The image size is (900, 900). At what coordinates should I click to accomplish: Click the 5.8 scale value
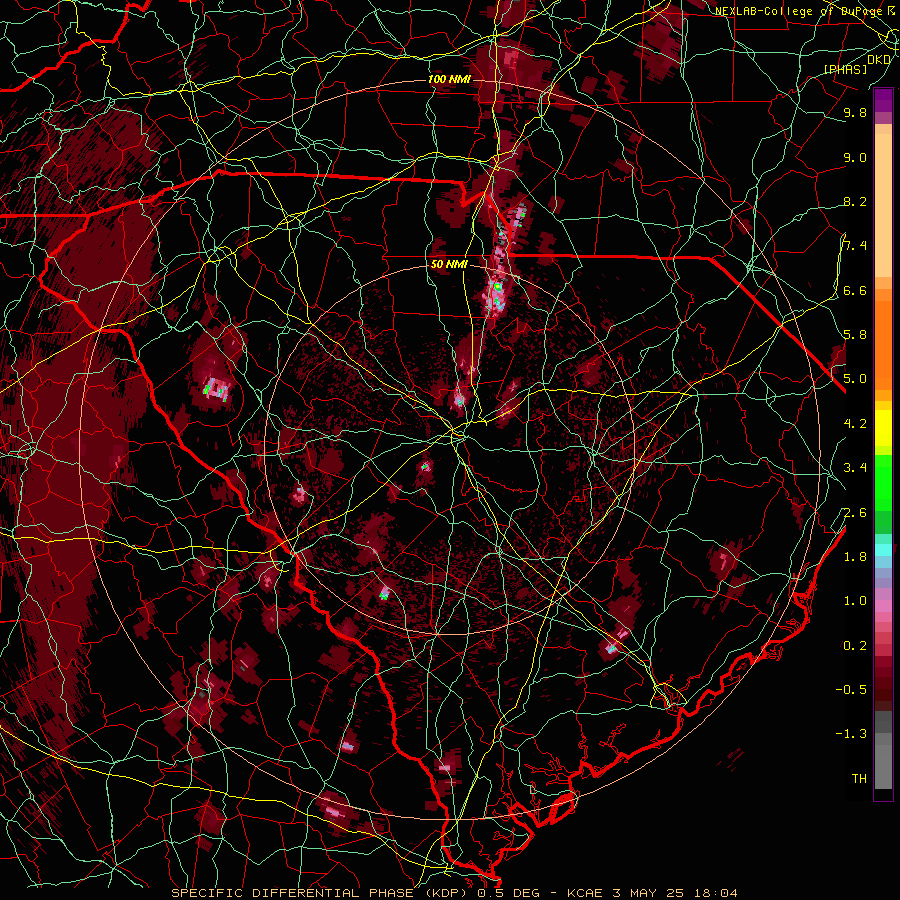point(855,335)
